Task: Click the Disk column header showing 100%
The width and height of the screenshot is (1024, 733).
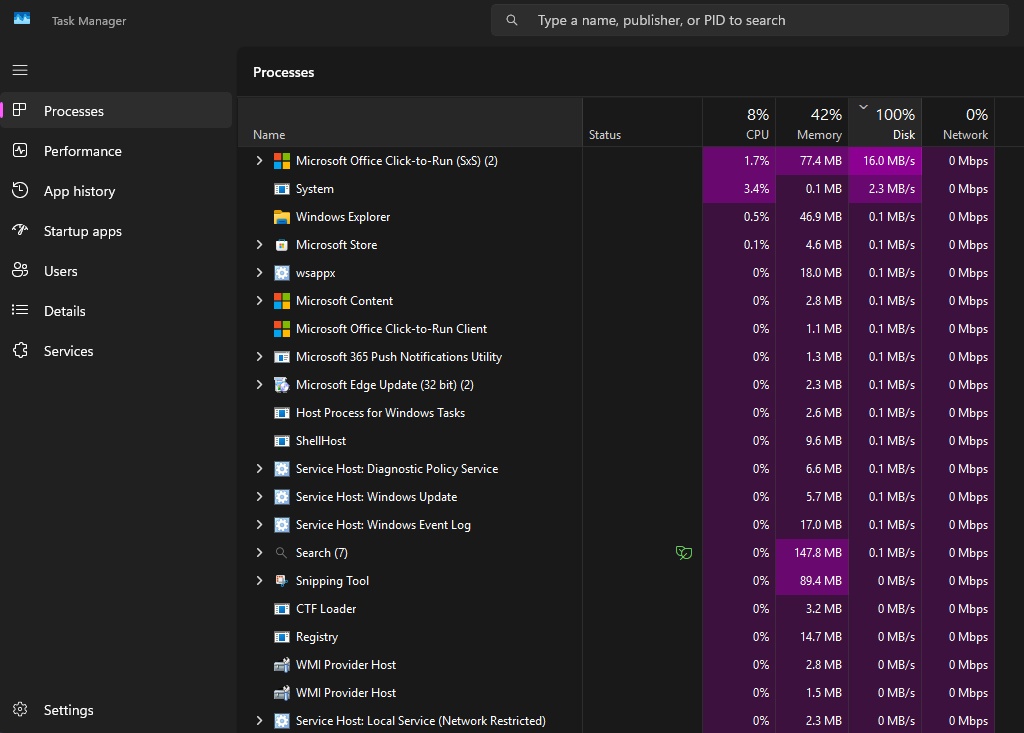Action: coord(886,123)
